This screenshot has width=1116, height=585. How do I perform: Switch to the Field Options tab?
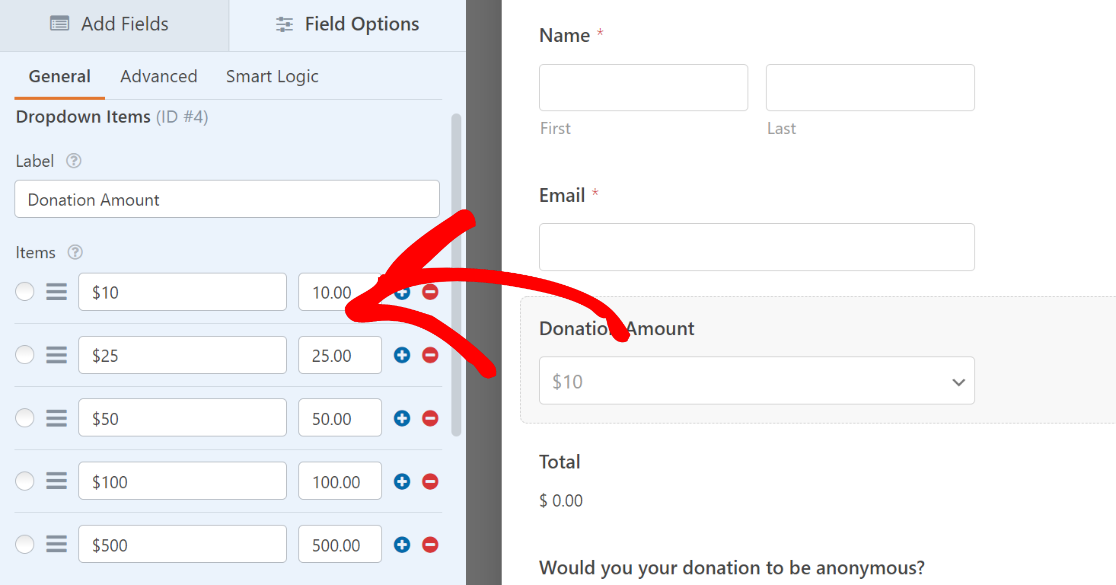(x=347, y=25)
